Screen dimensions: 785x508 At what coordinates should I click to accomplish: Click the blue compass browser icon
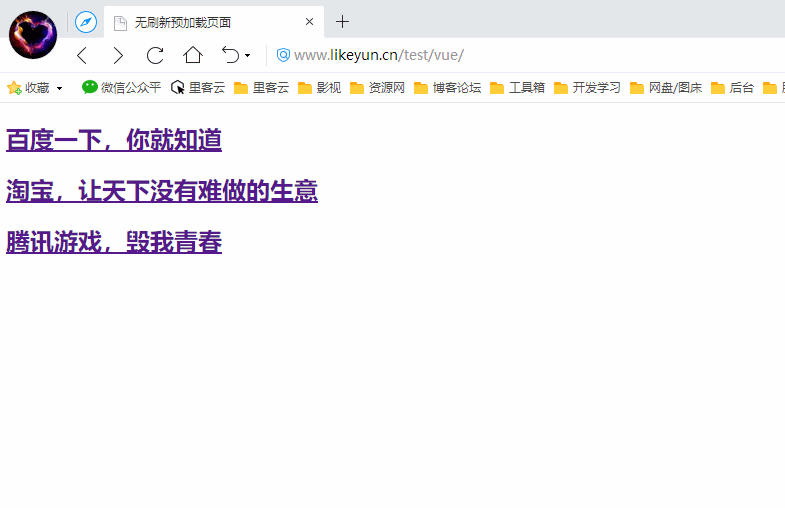pyautogui.click(x=86, y=22)
